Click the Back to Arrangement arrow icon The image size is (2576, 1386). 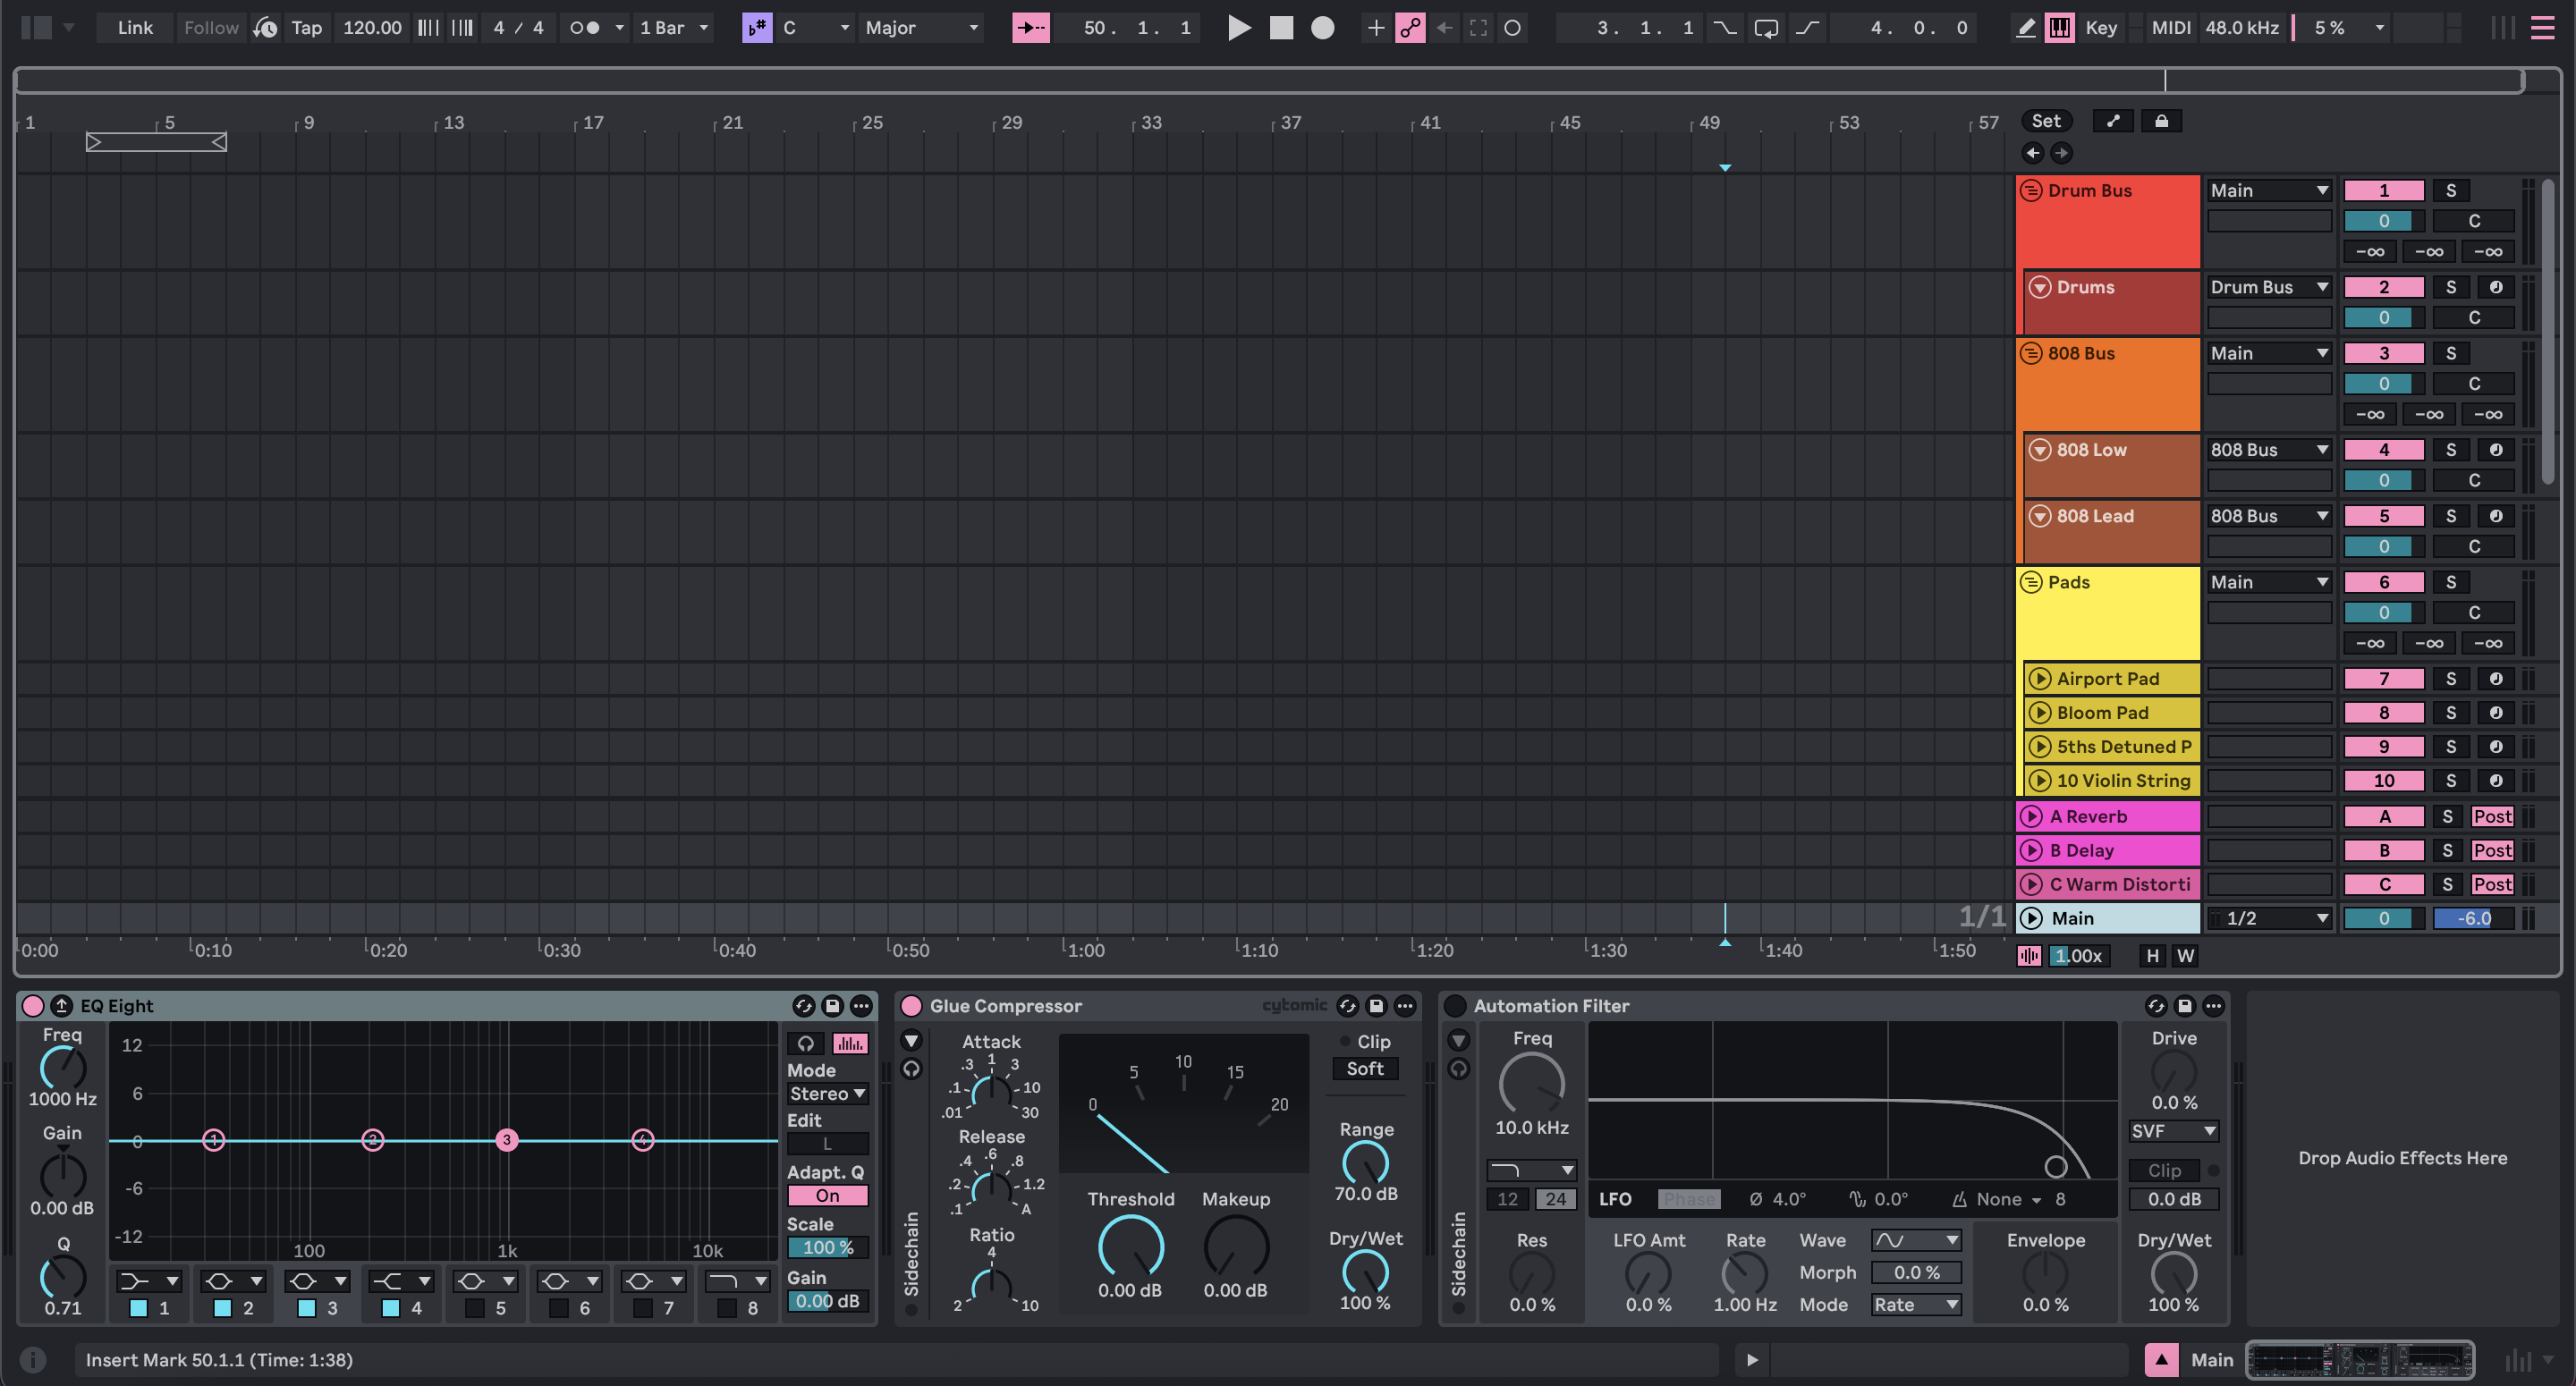[x=1444, y=28]
